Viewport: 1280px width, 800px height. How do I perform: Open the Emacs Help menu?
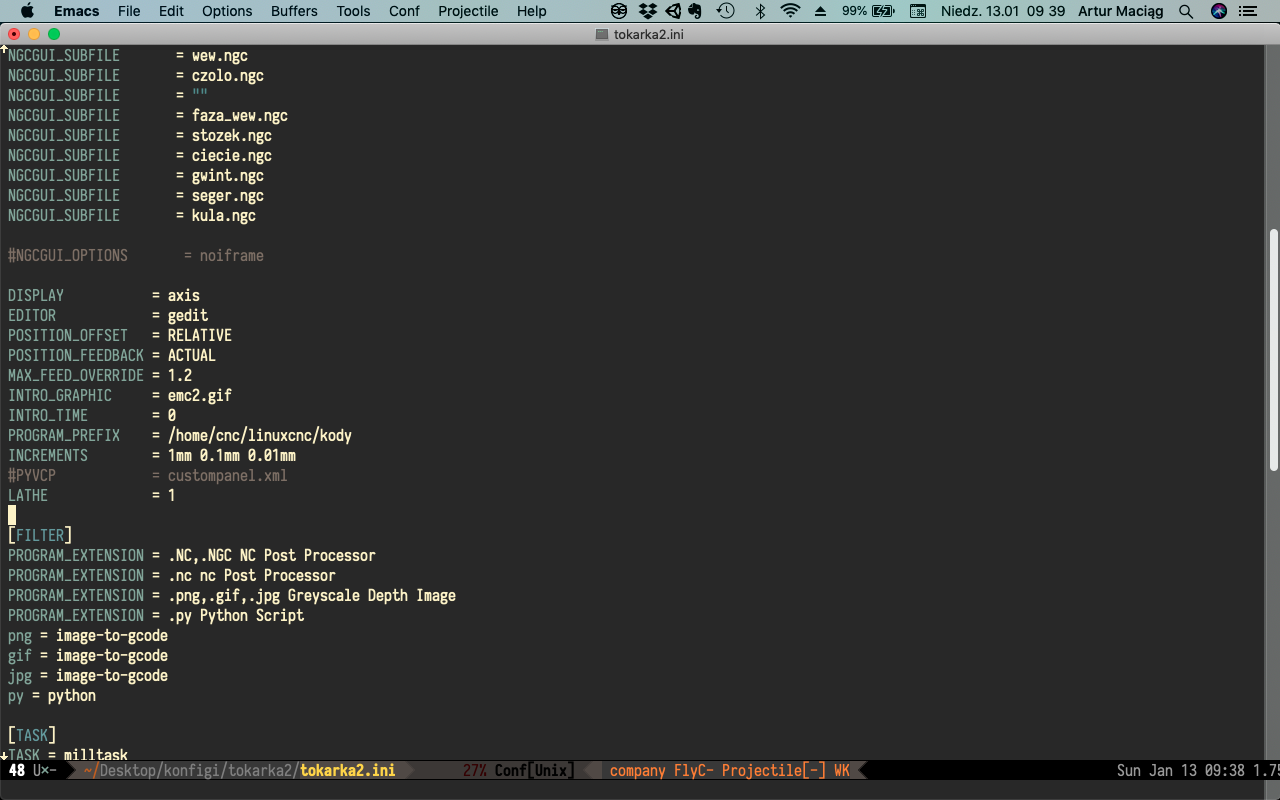coord(531,11)
